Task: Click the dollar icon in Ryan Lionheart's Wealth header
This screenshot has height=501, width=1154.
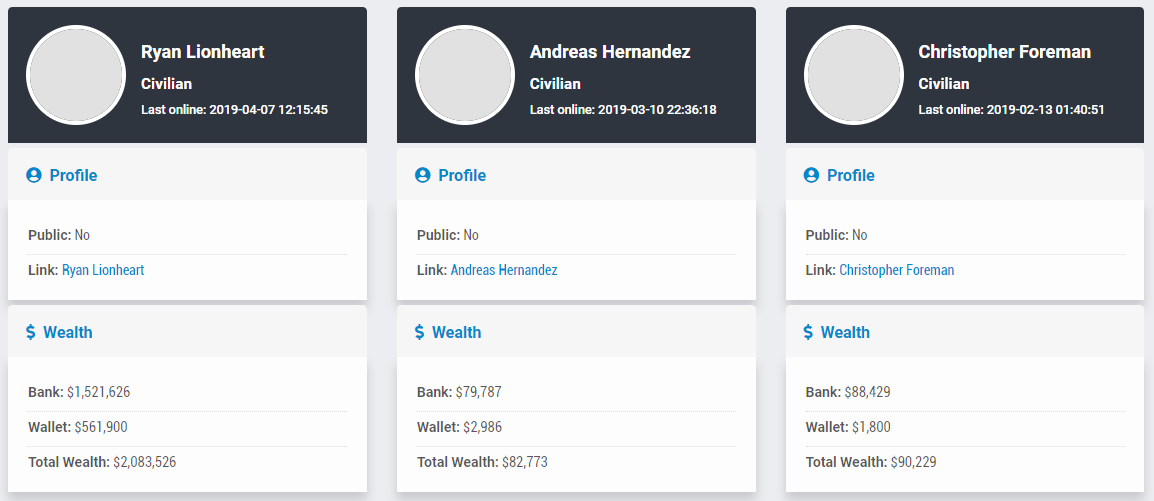Action: tap(31, 332)
